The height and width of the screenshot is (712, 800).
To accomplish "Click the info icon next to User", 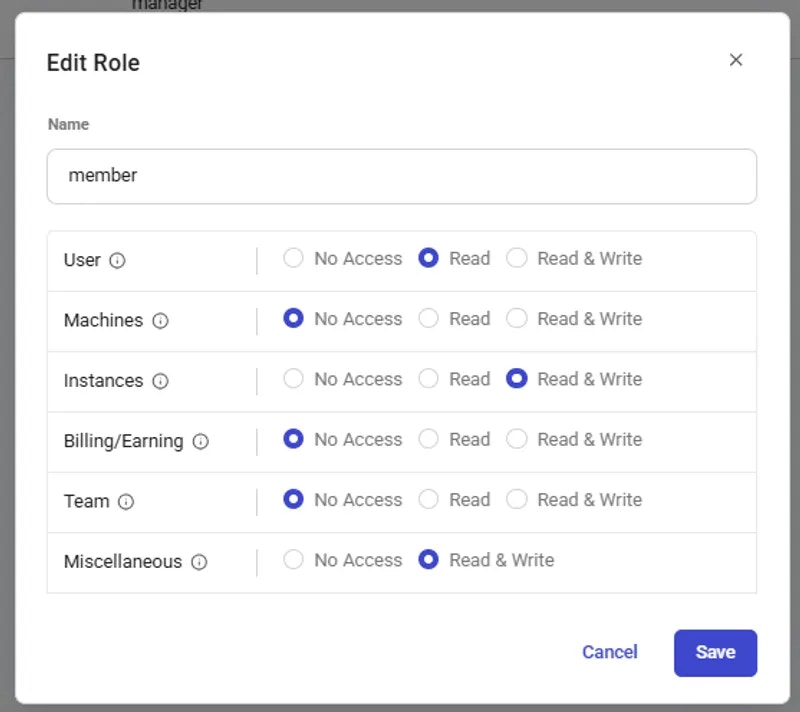I will [x=117, y=261].
